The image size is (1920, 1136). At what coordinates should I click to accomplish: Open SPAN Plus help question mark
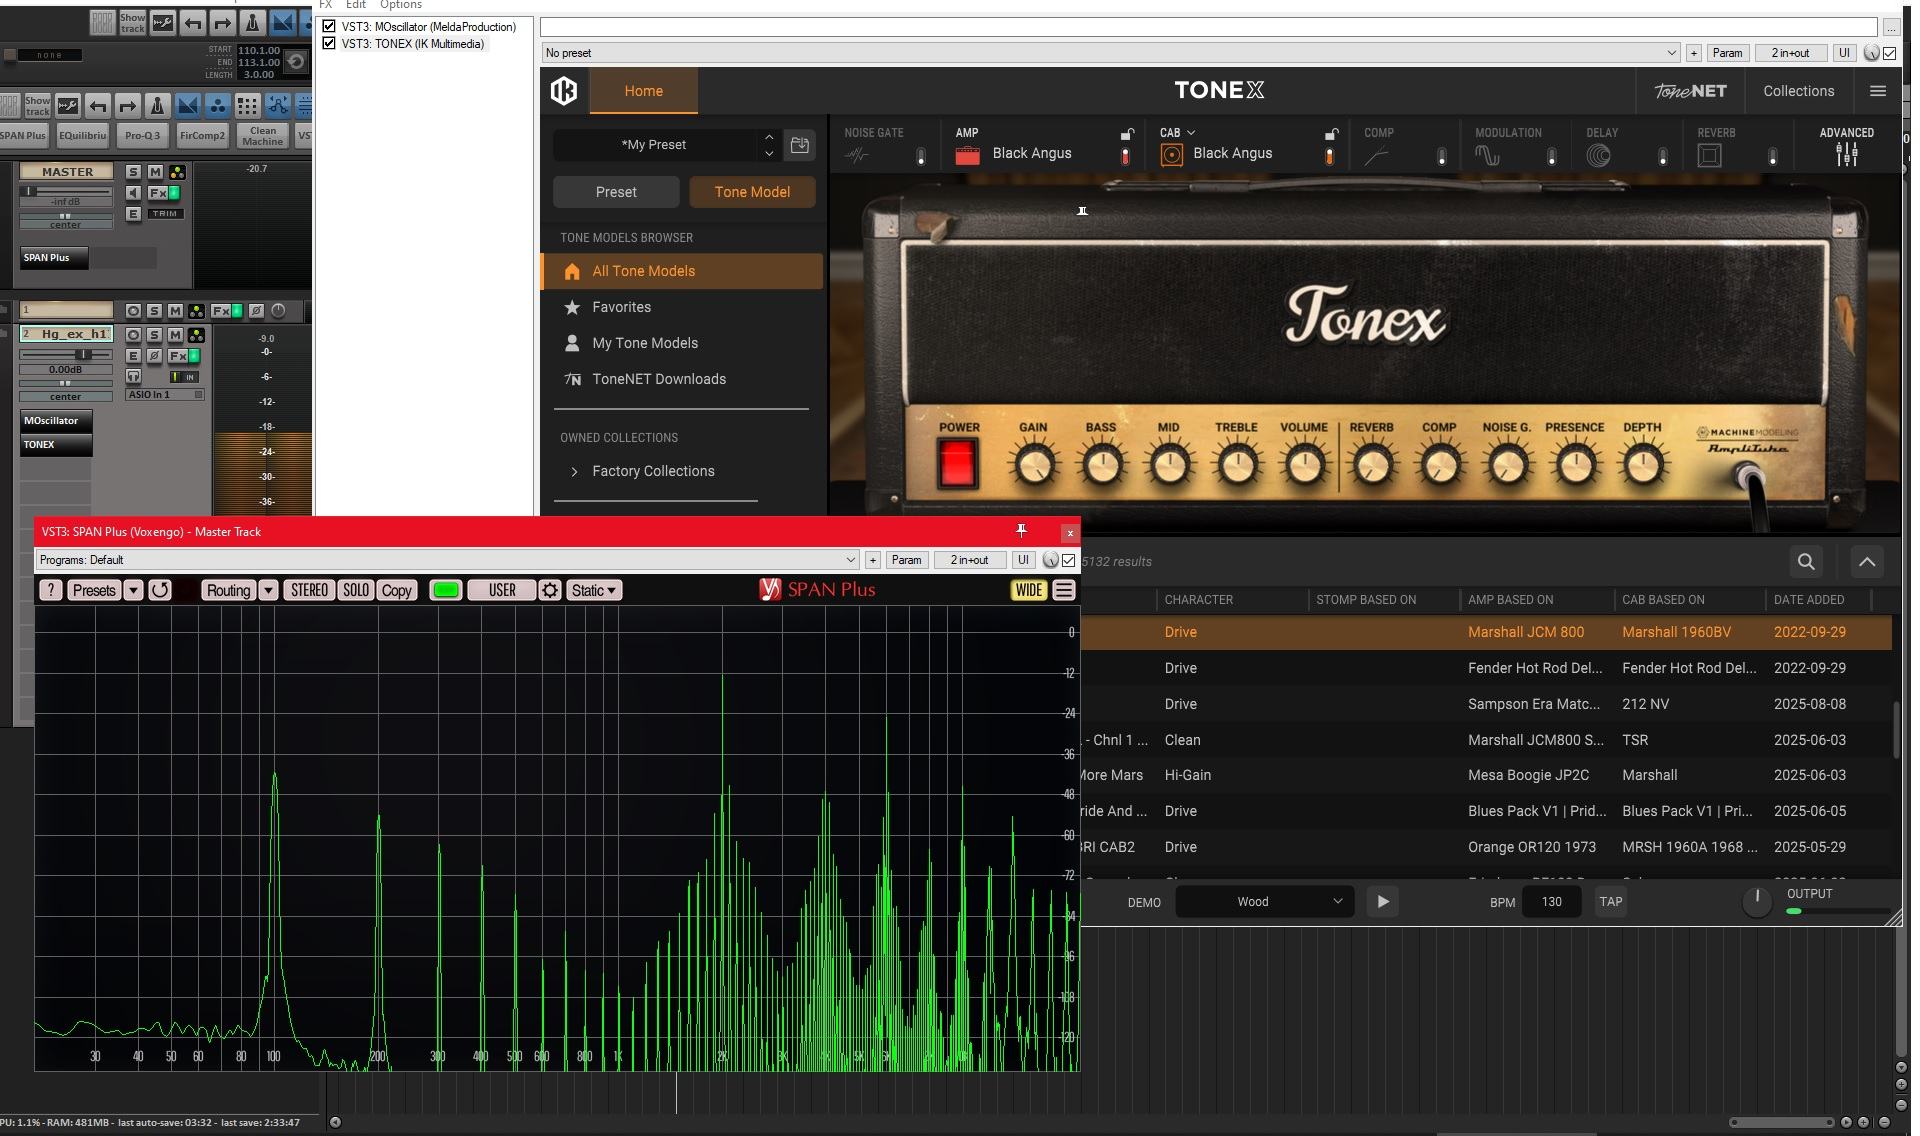51,590
